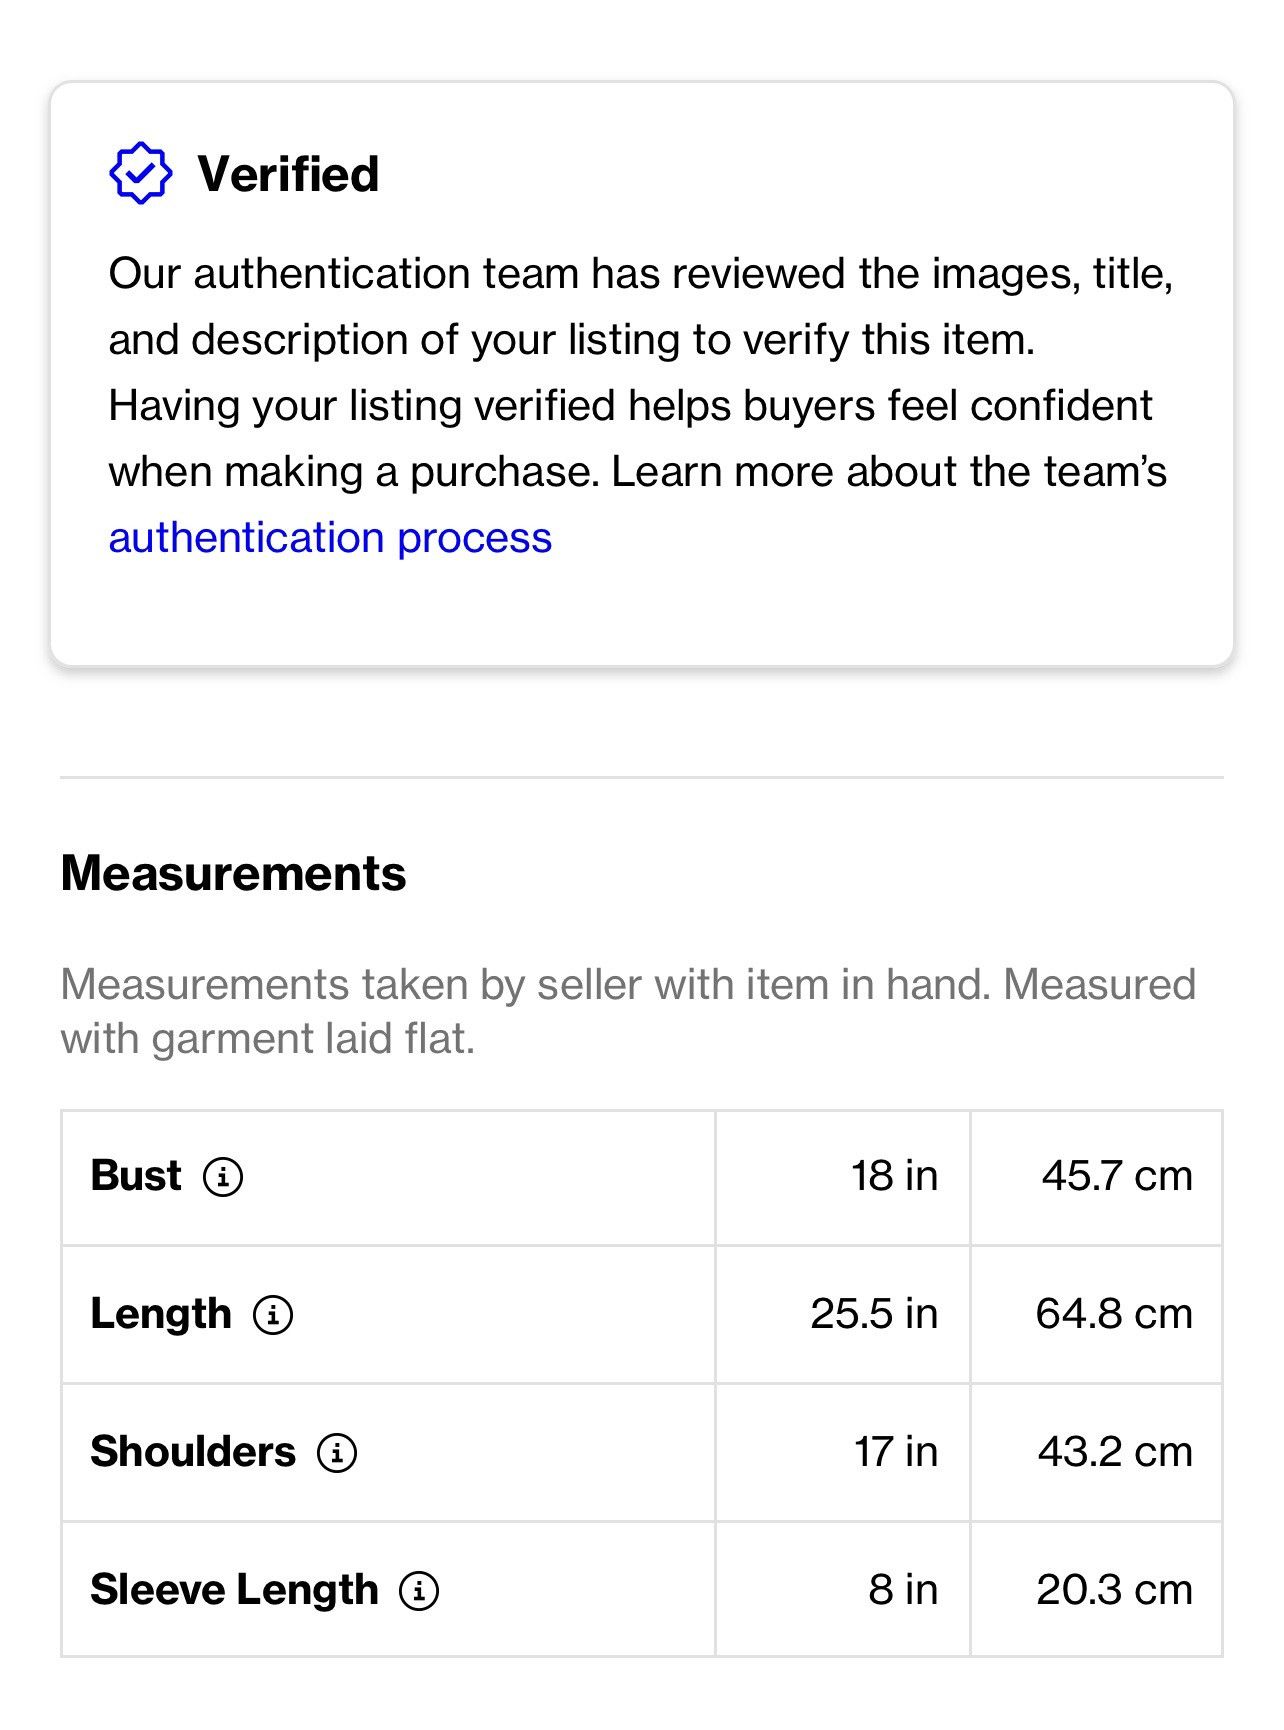The image size is (1284, 1730).
Task: Open info icon next to Length
Action: (273, 1315)
